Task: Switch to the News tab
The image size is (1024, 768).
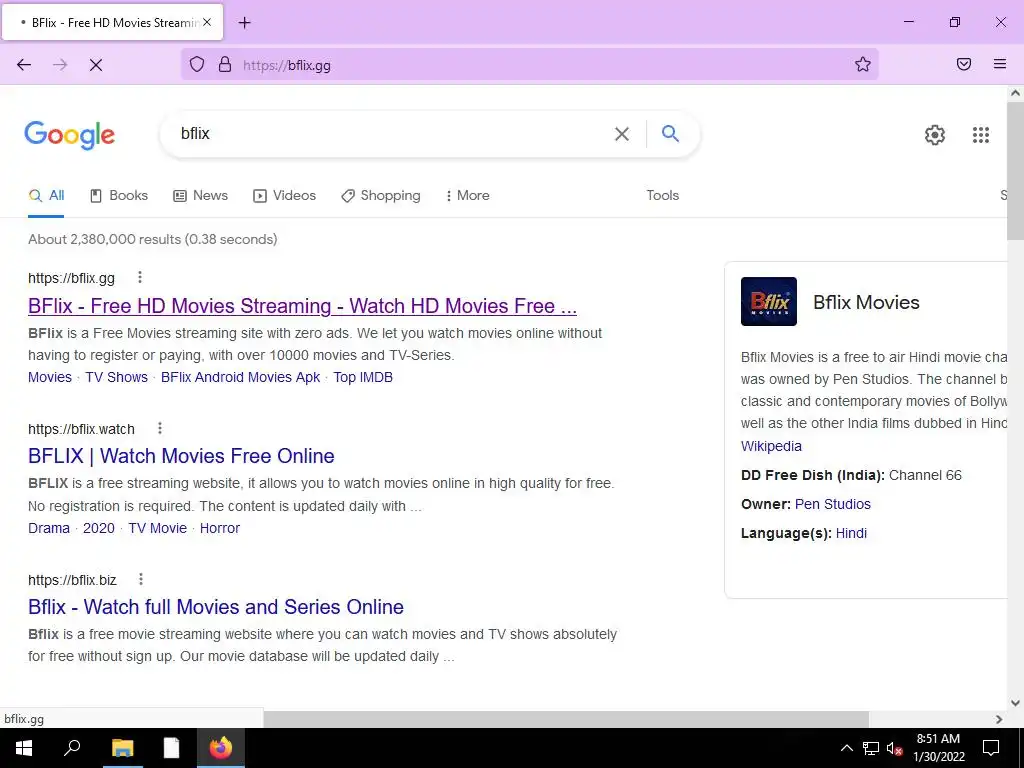Action: [x=200, y=195]
